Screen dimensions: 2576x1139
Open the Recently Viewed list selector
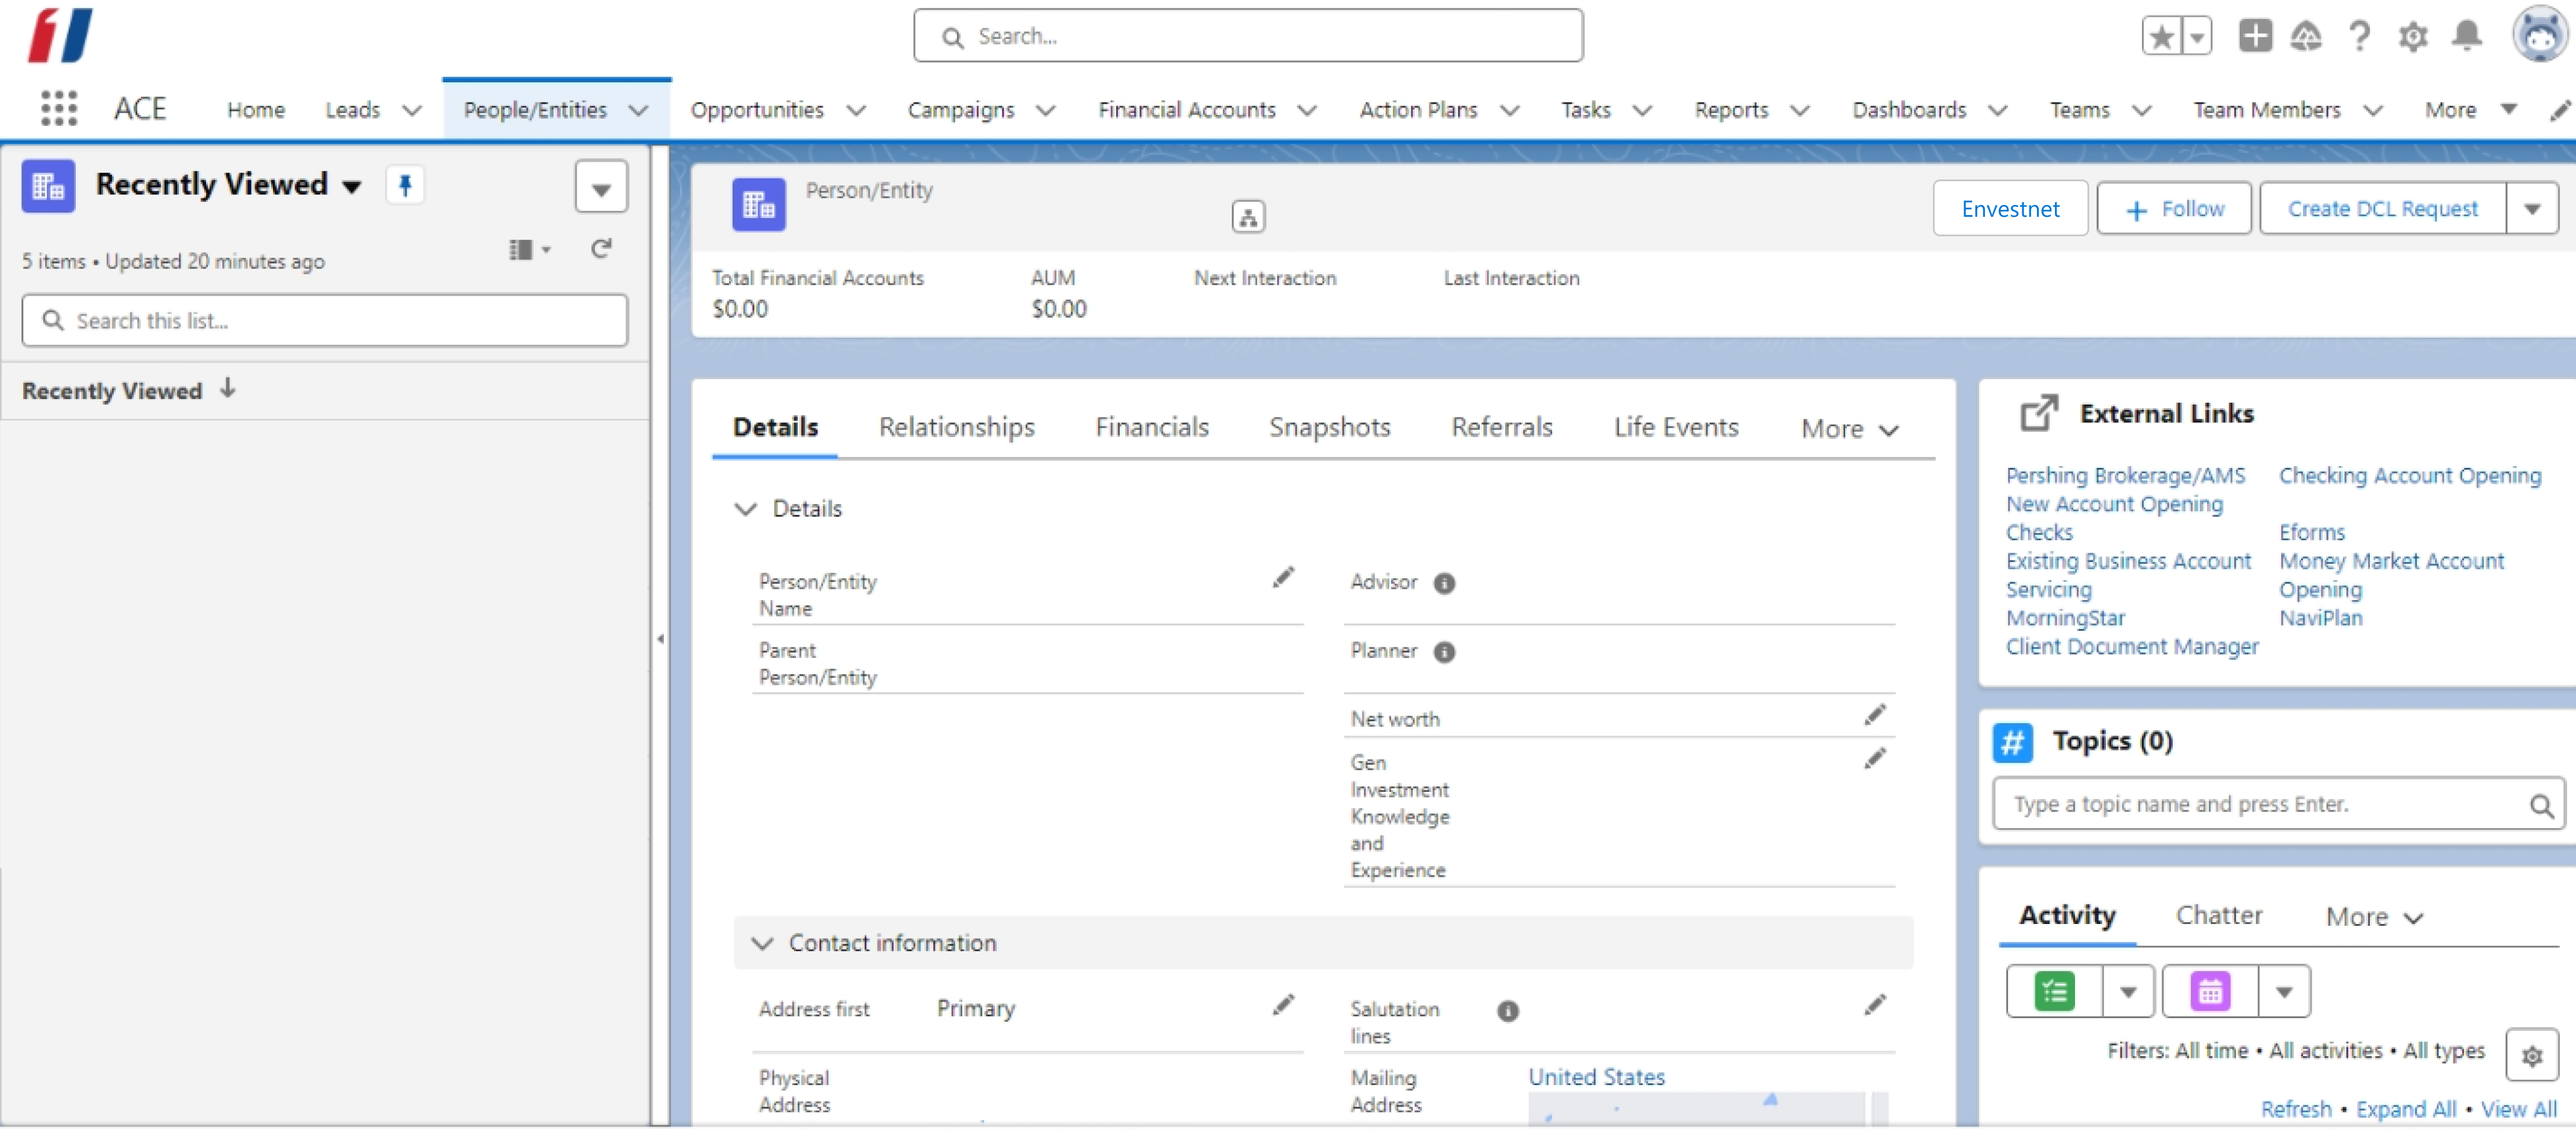(x=351, y=186)
